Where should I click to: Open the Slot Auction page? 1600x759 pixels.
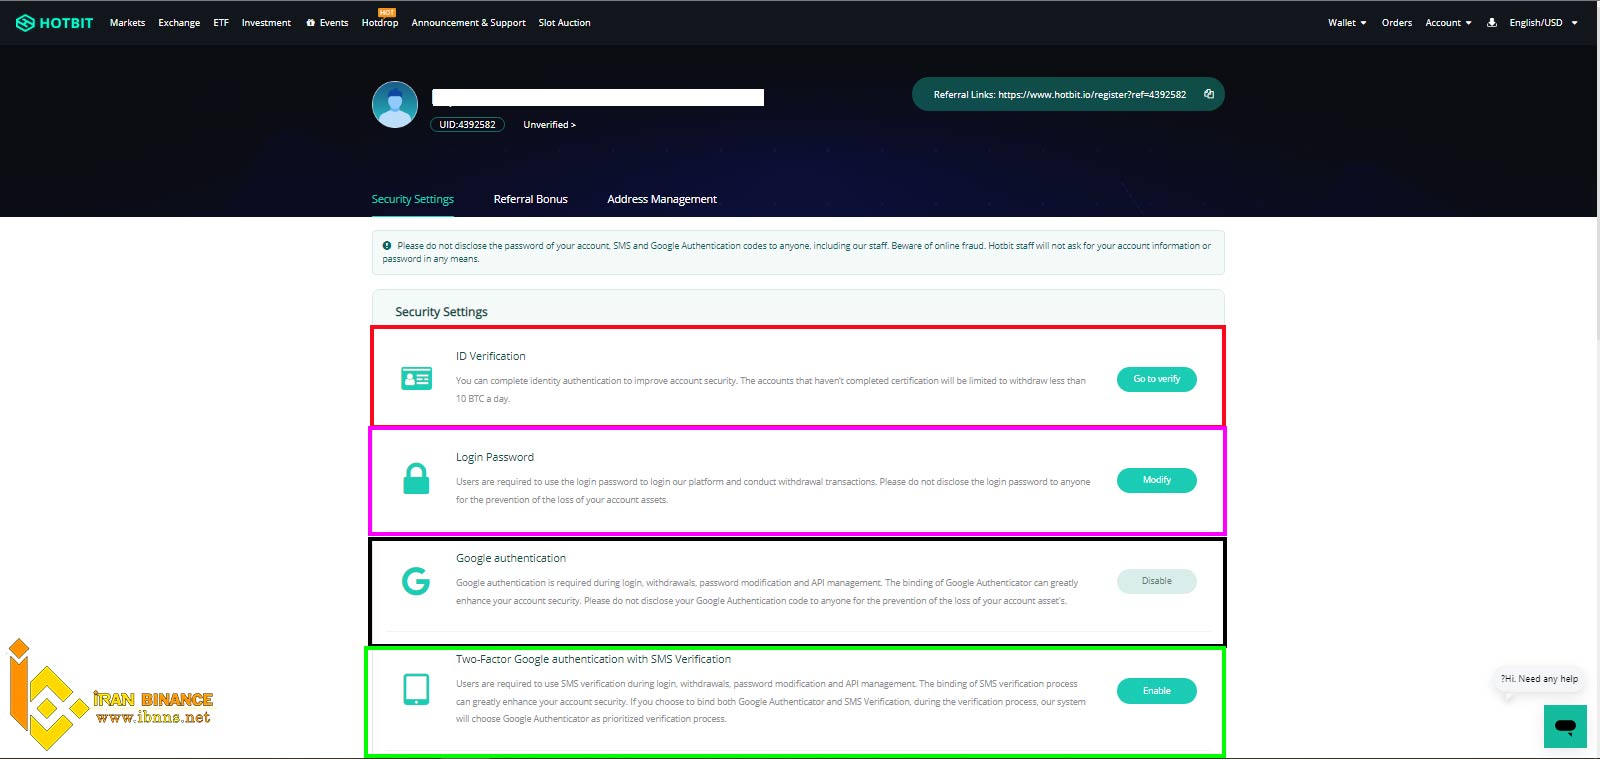(x=564, y=22)
